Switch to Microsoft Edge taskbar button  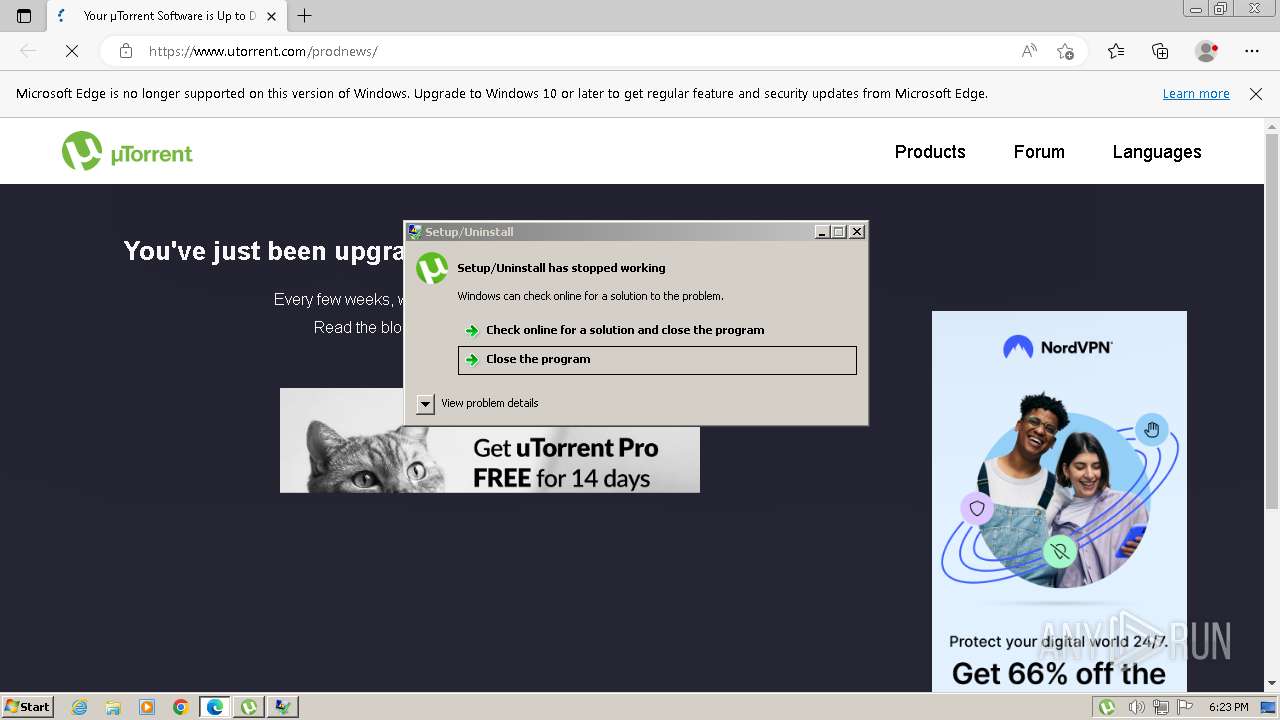point(215,707)
